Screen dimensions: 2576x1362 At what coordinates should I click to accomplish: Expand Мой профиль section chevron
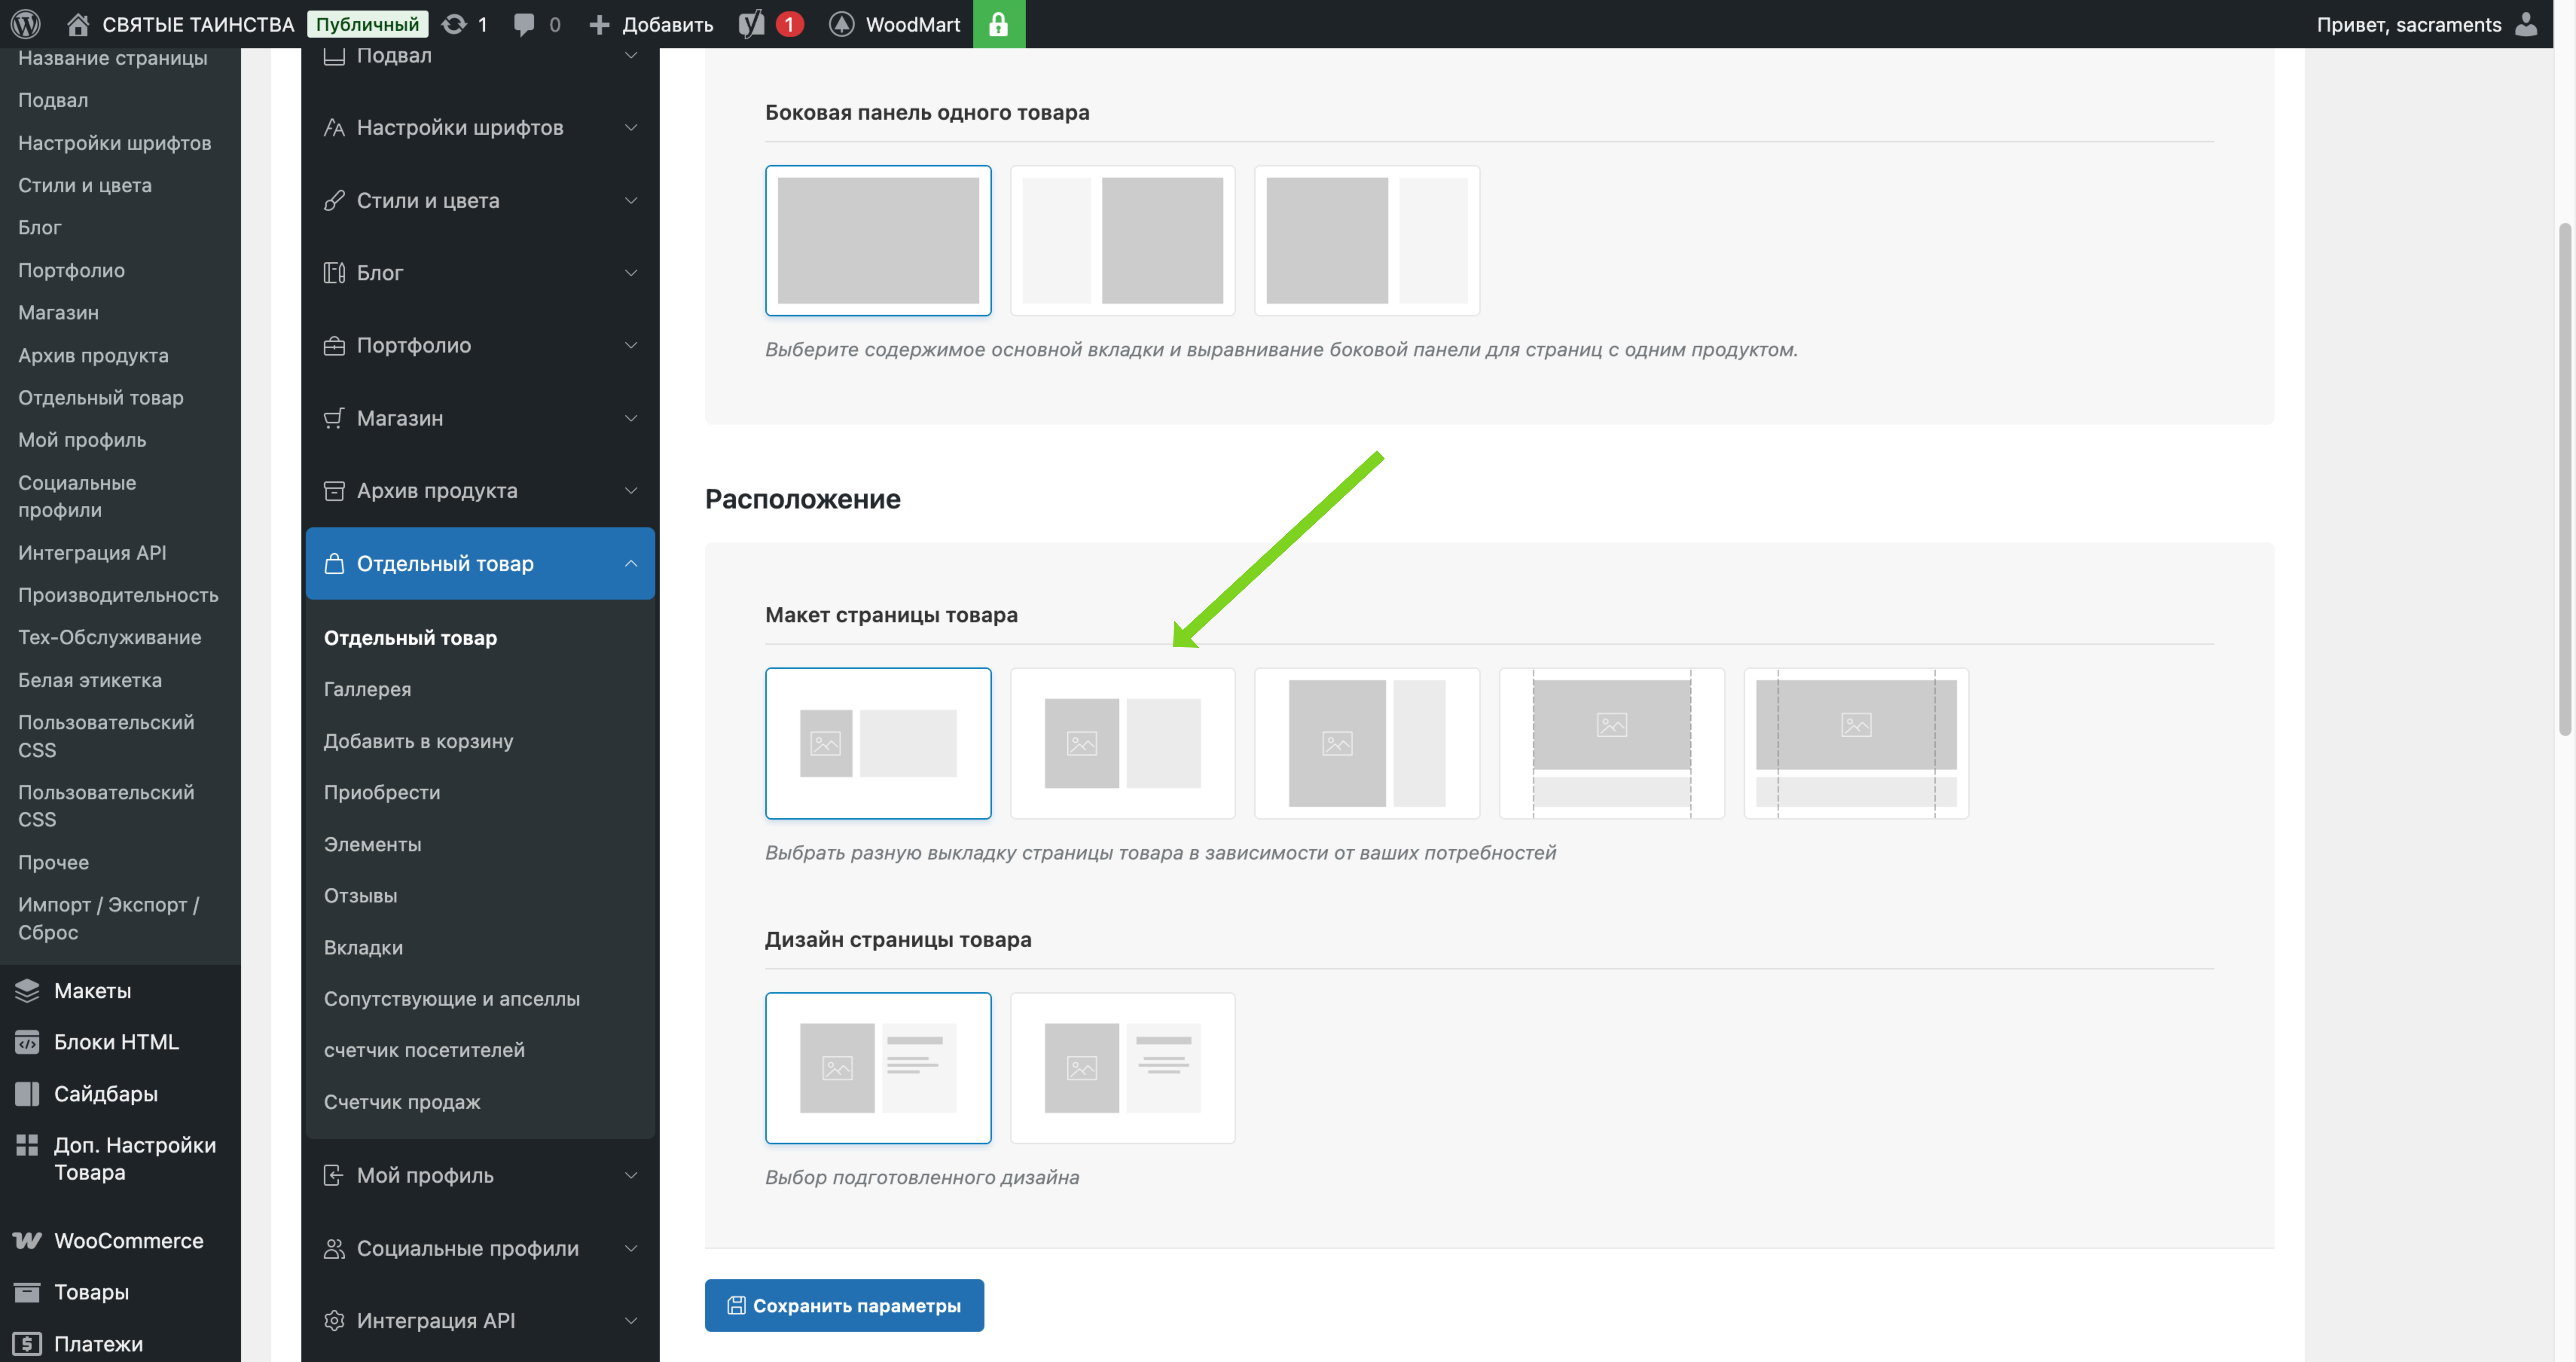tap(631, 1176)
